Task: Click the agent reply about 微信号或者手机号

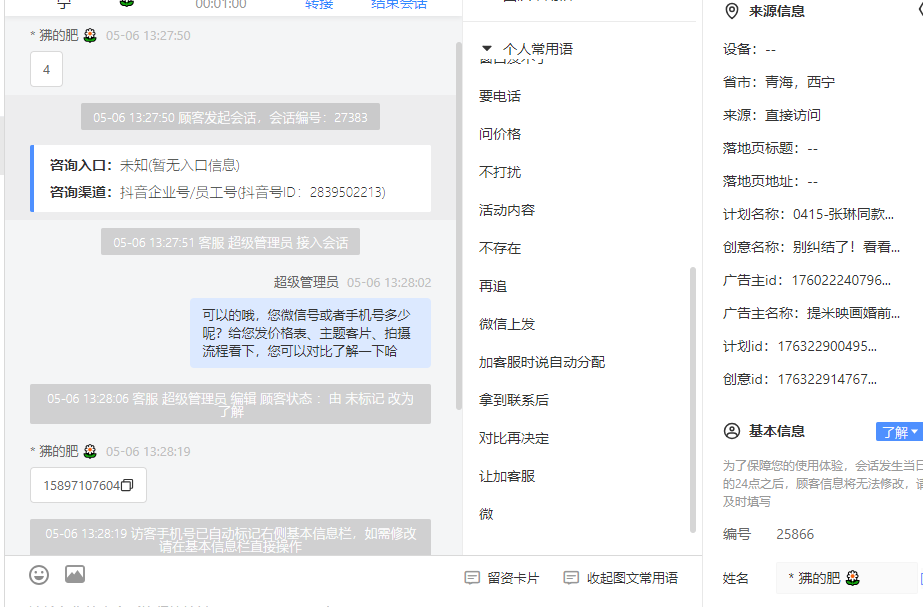Action: [310, 333]
